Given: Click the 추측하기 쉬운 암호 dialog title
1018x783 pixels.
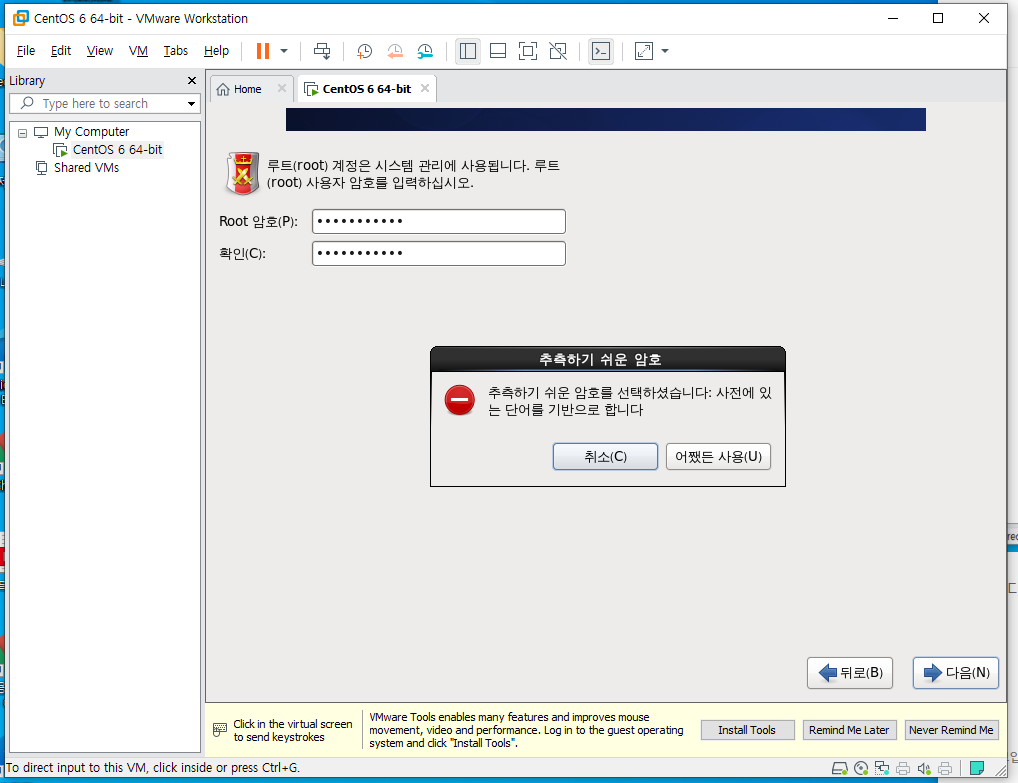Looking at the screenshot, I should tap(601, 360).
